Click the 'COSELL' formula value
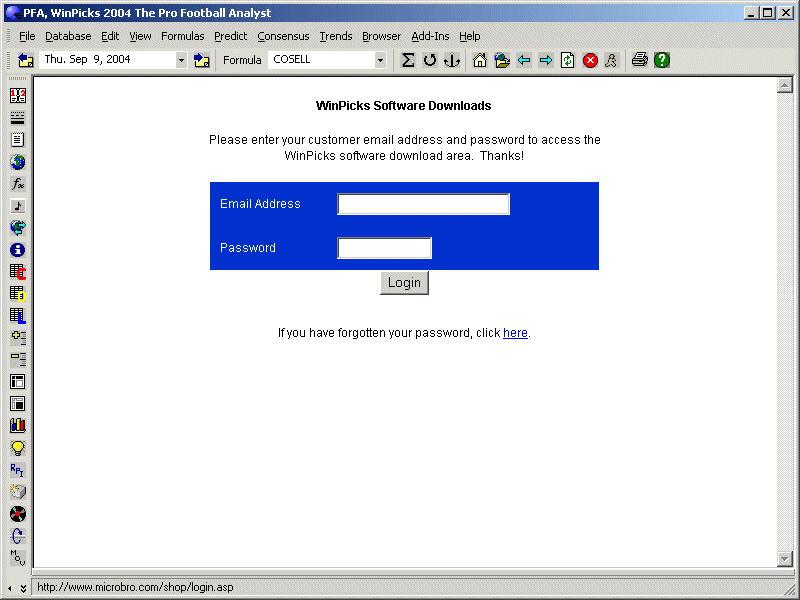Image resolution: width=800 pixels, height=600 pixels. (x=291, y=59)
